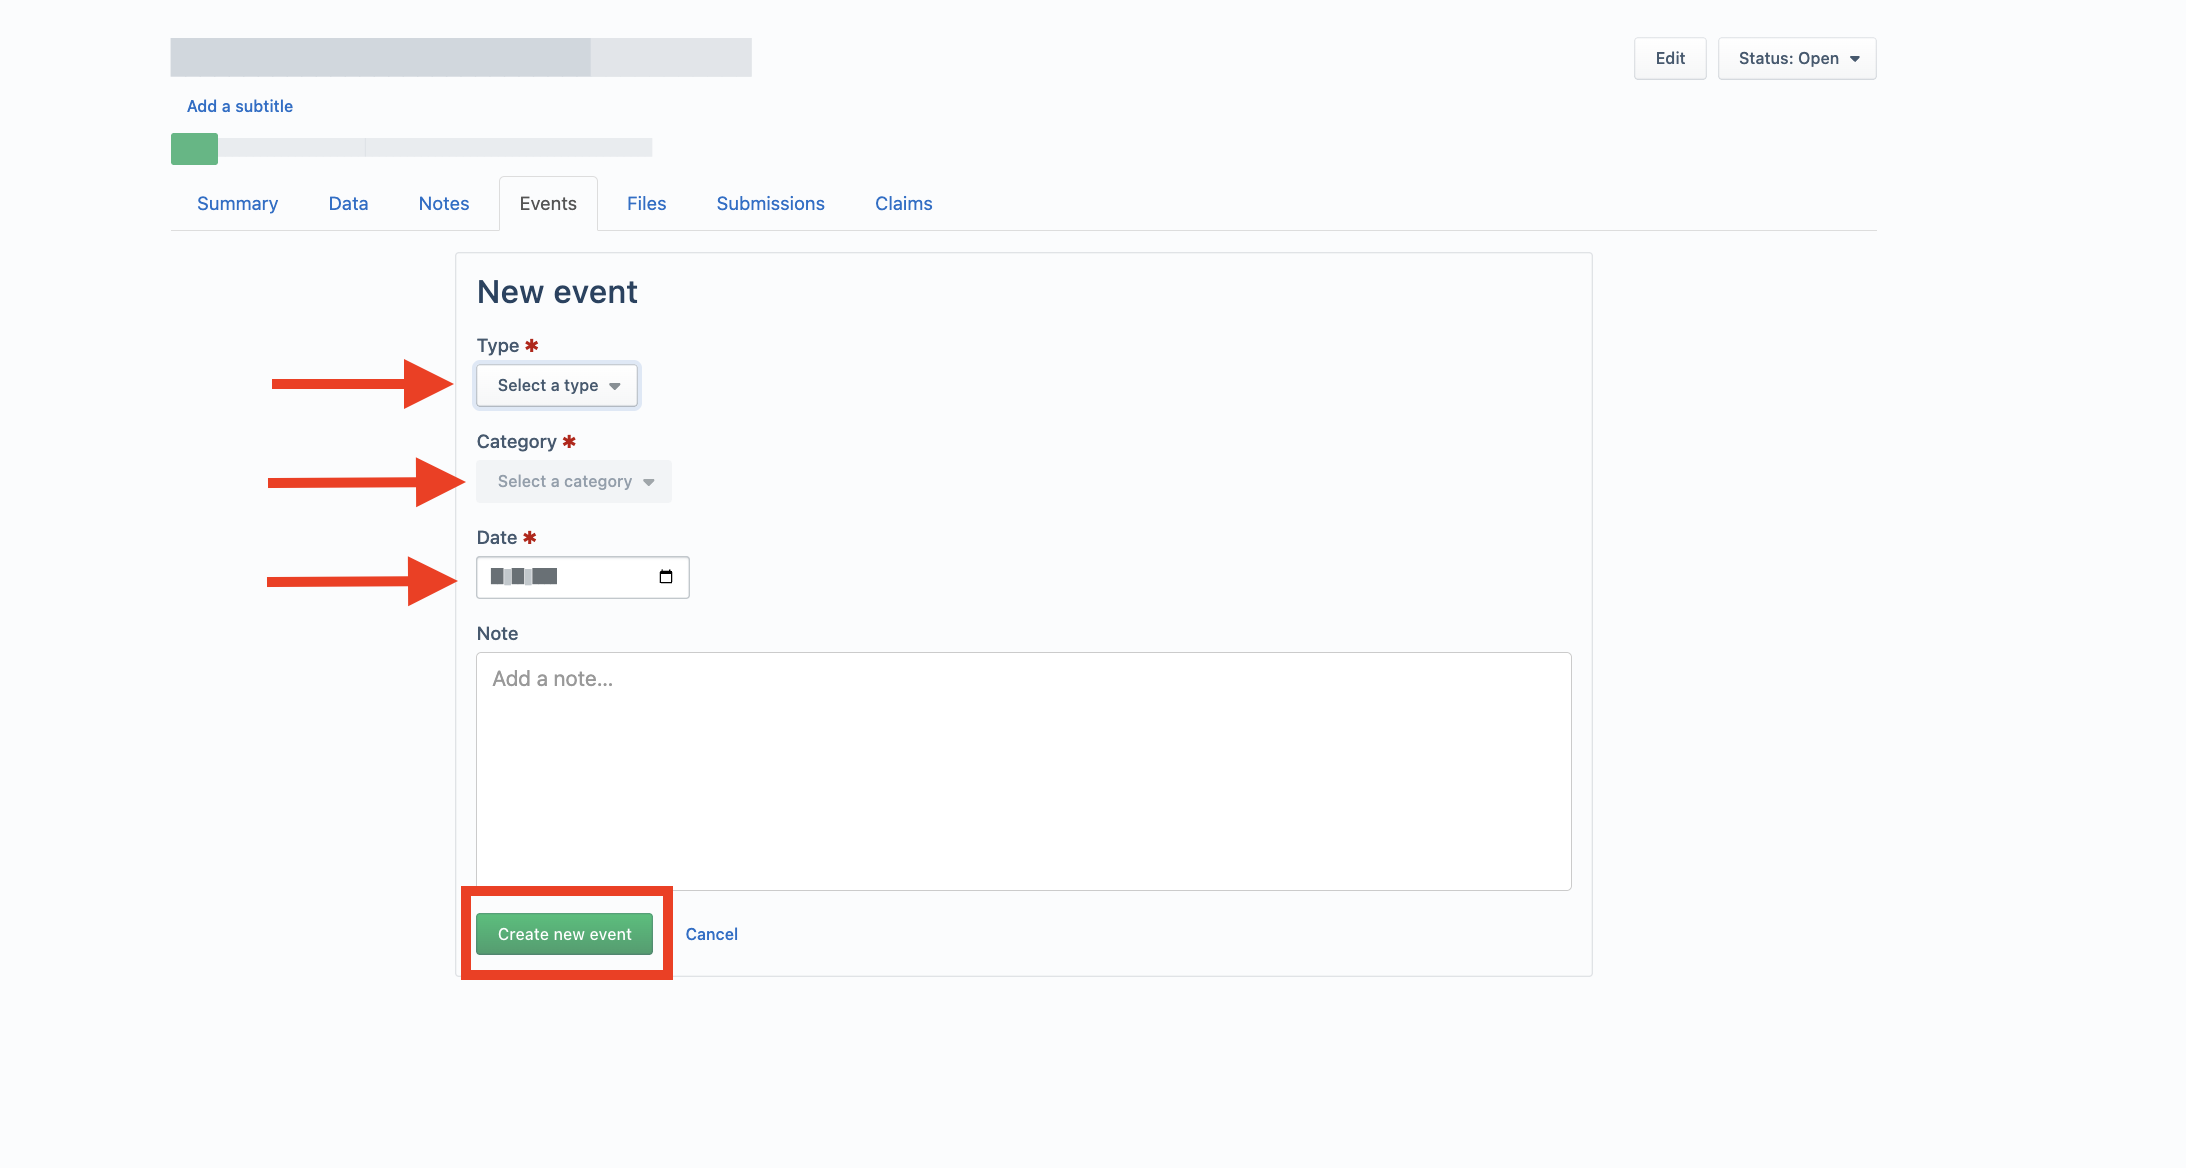The height and width of the screenshot is (1168, 2186).
Task: Click the green progress bar segment
Action: click(194, 148)
